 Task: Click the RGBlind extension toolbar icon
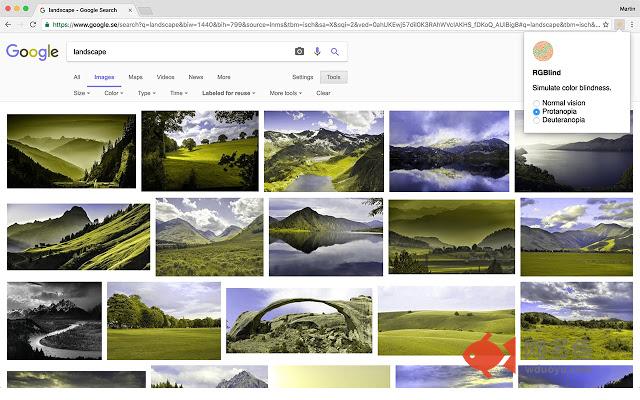tap(620, 24)
